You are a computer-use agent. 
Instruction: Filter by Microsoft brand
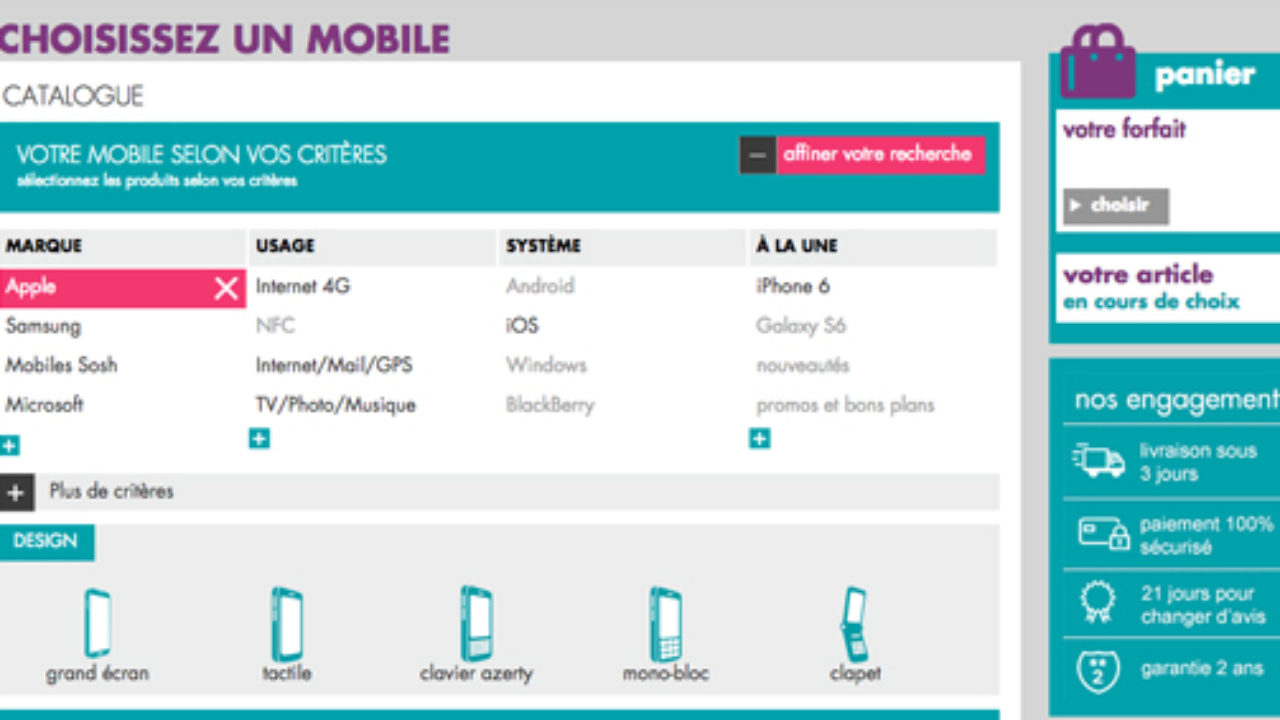[x=44, y=405]
